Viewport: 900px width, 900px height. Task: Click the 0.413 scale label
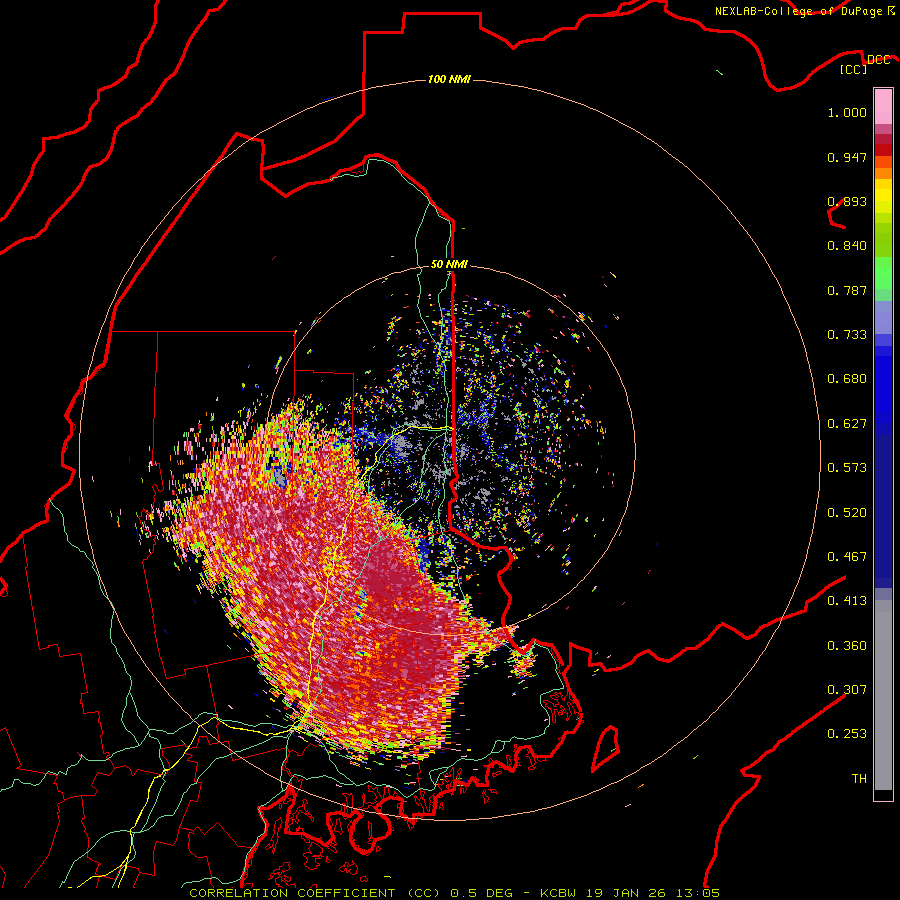[847, 601]
